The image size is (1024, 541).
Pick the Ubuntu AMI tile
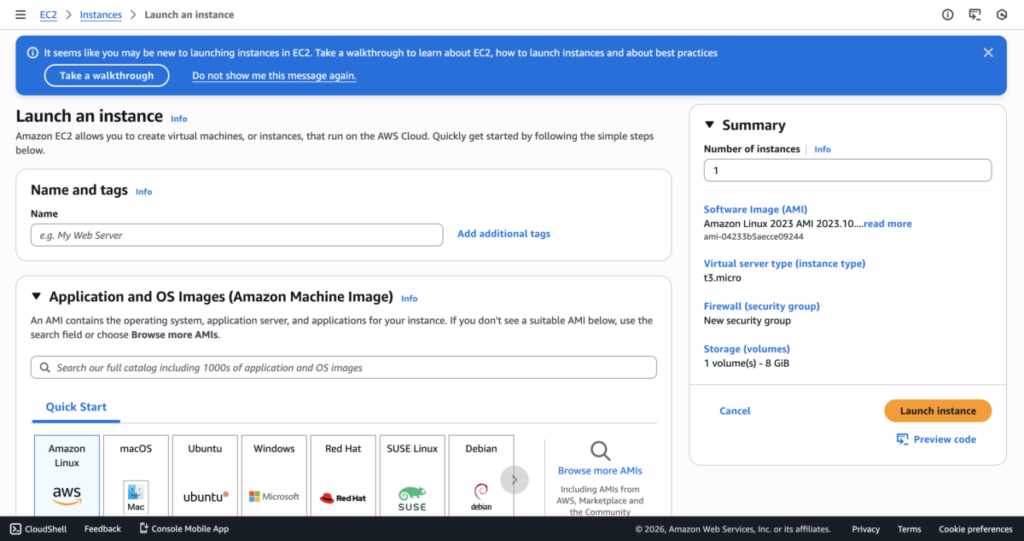[x=205, y=474]
